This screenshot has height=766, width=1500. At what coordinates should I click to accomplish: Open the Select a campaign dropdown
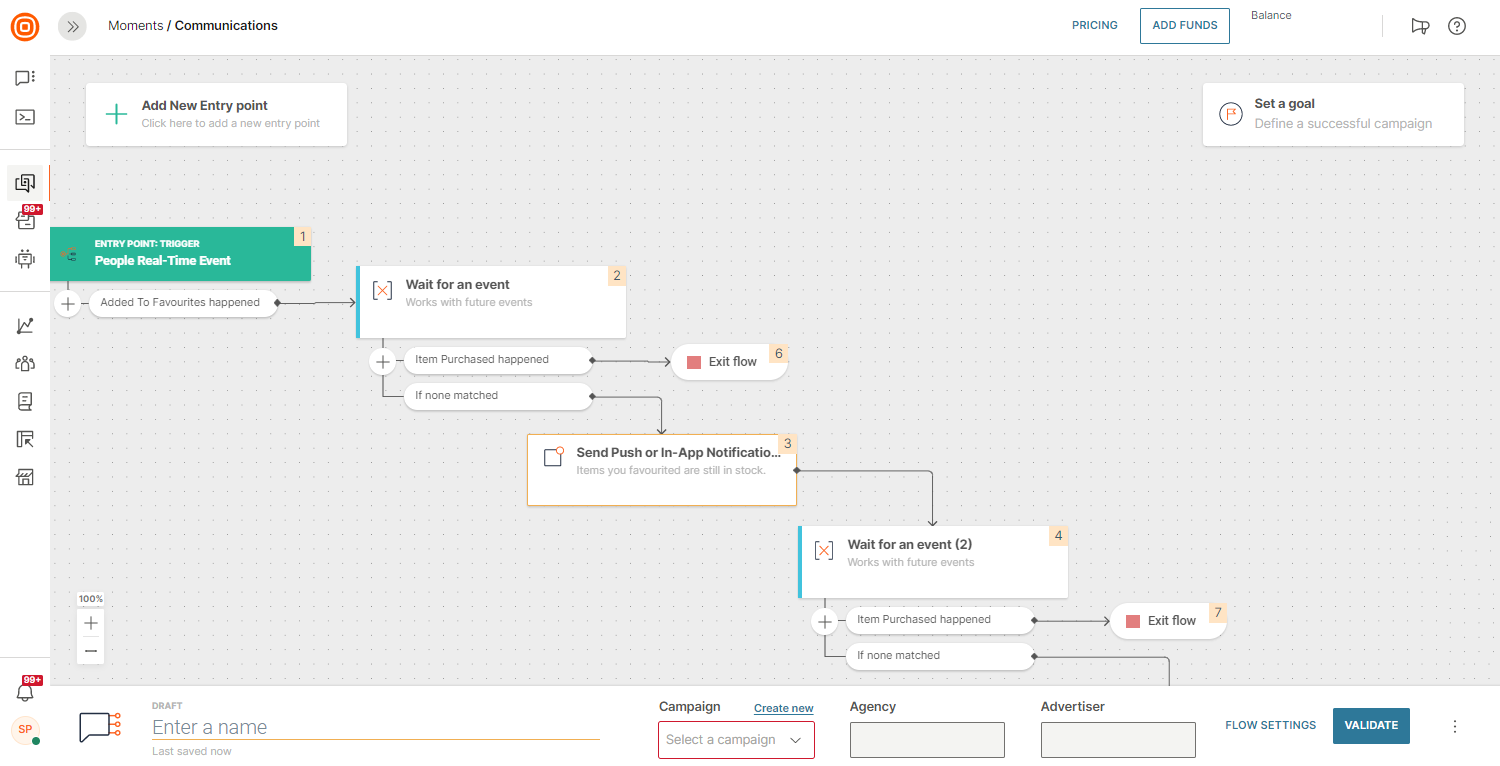[x=736, y=740]
